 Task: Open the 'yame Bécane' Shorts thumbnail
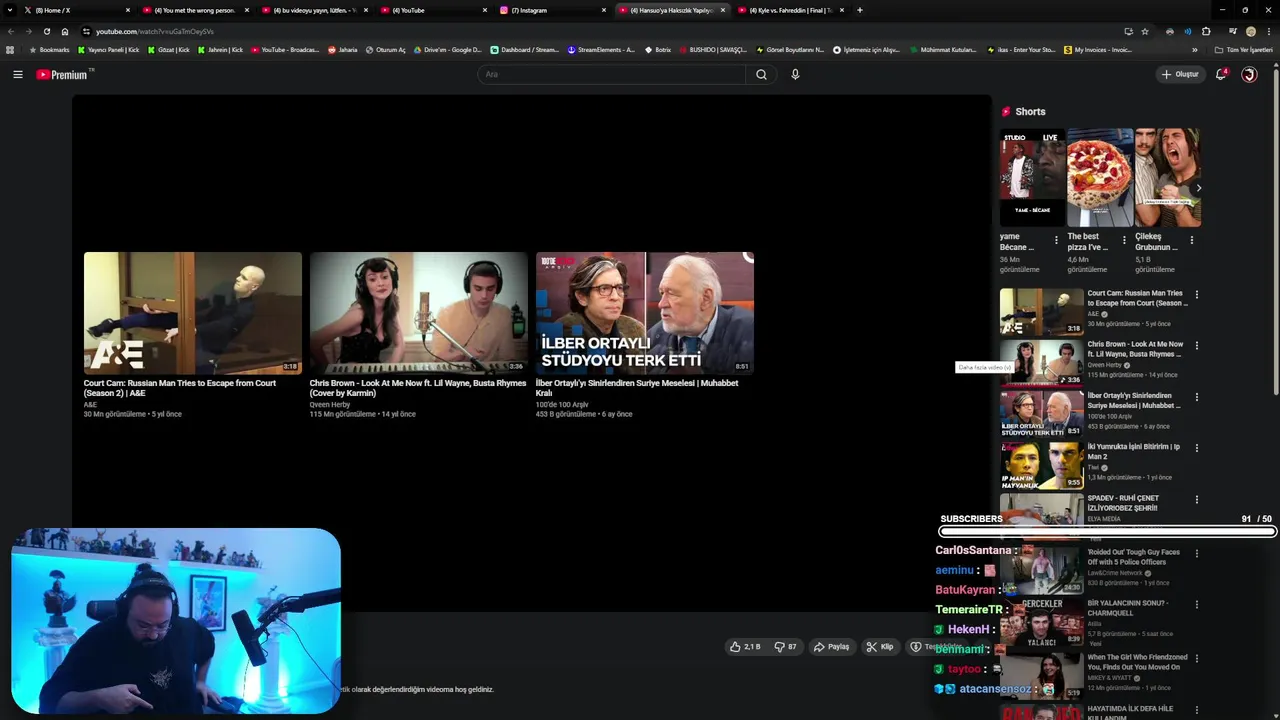coord(1032,177)
